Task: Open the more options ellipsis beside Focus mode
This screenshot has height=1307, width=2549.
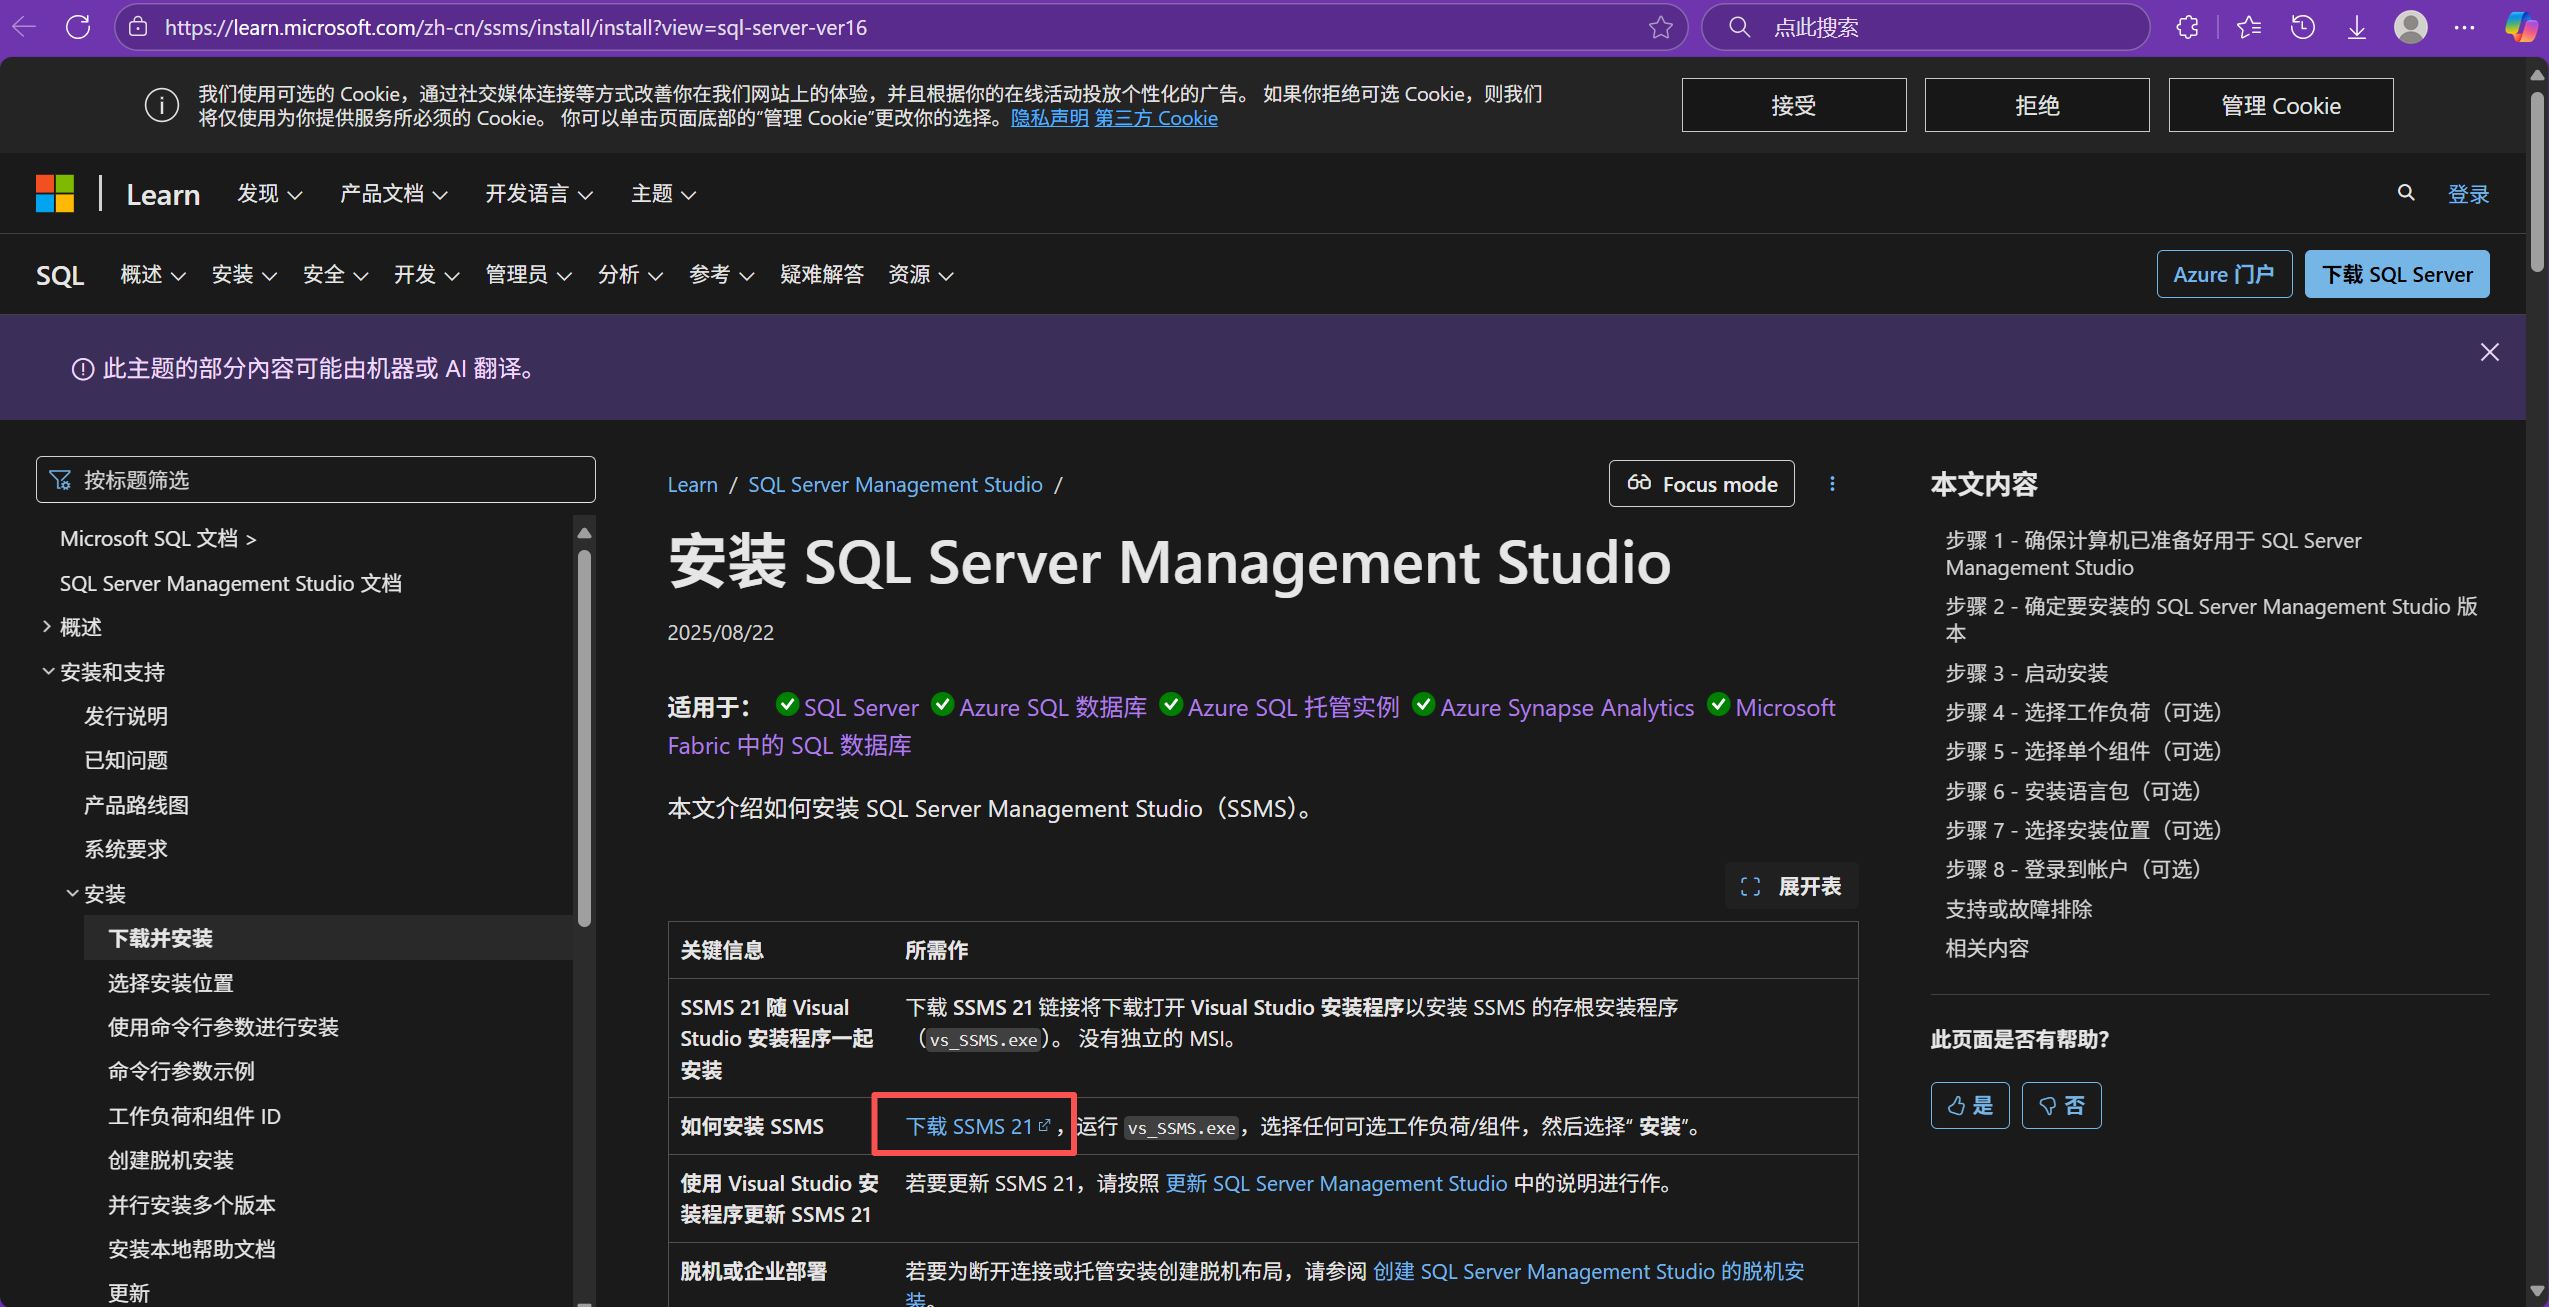Action: tap(1832, 483)
